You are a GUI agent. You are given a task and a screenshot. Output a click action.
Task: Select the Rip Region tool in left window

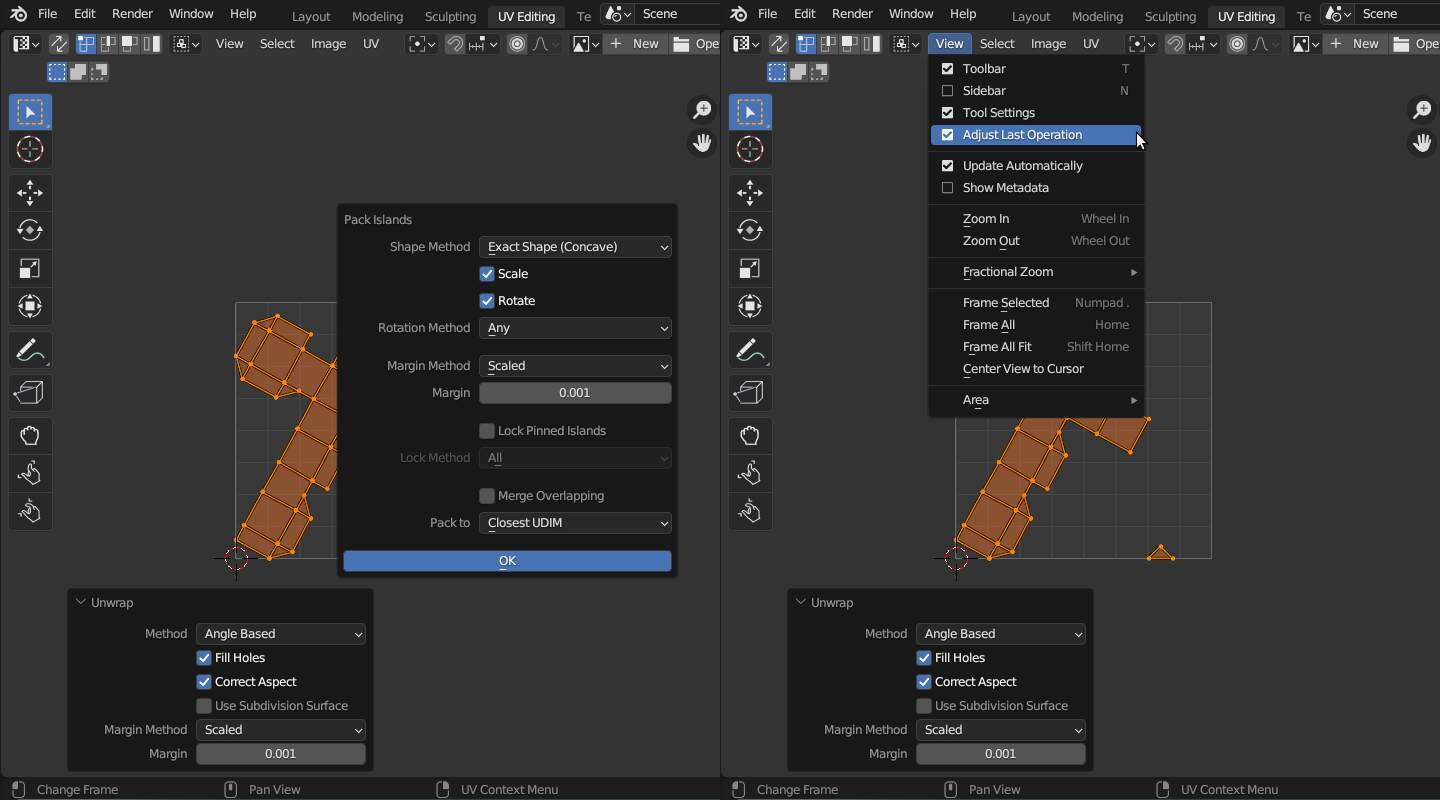30,392
